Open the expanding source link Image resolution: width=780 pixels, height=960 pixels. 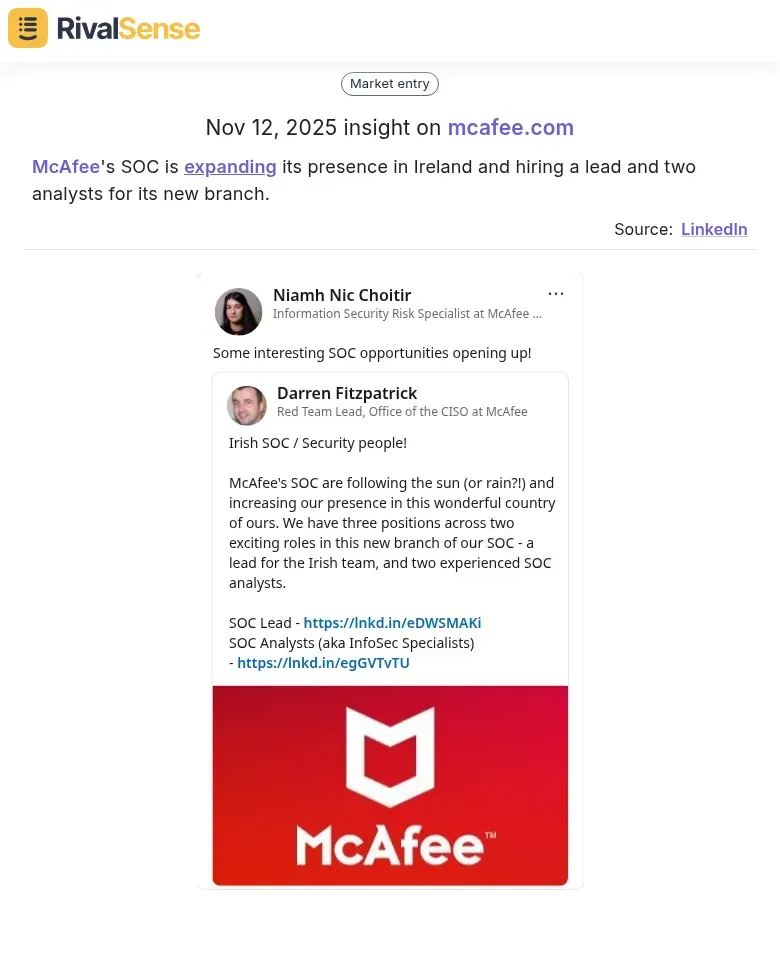[230, 166]
